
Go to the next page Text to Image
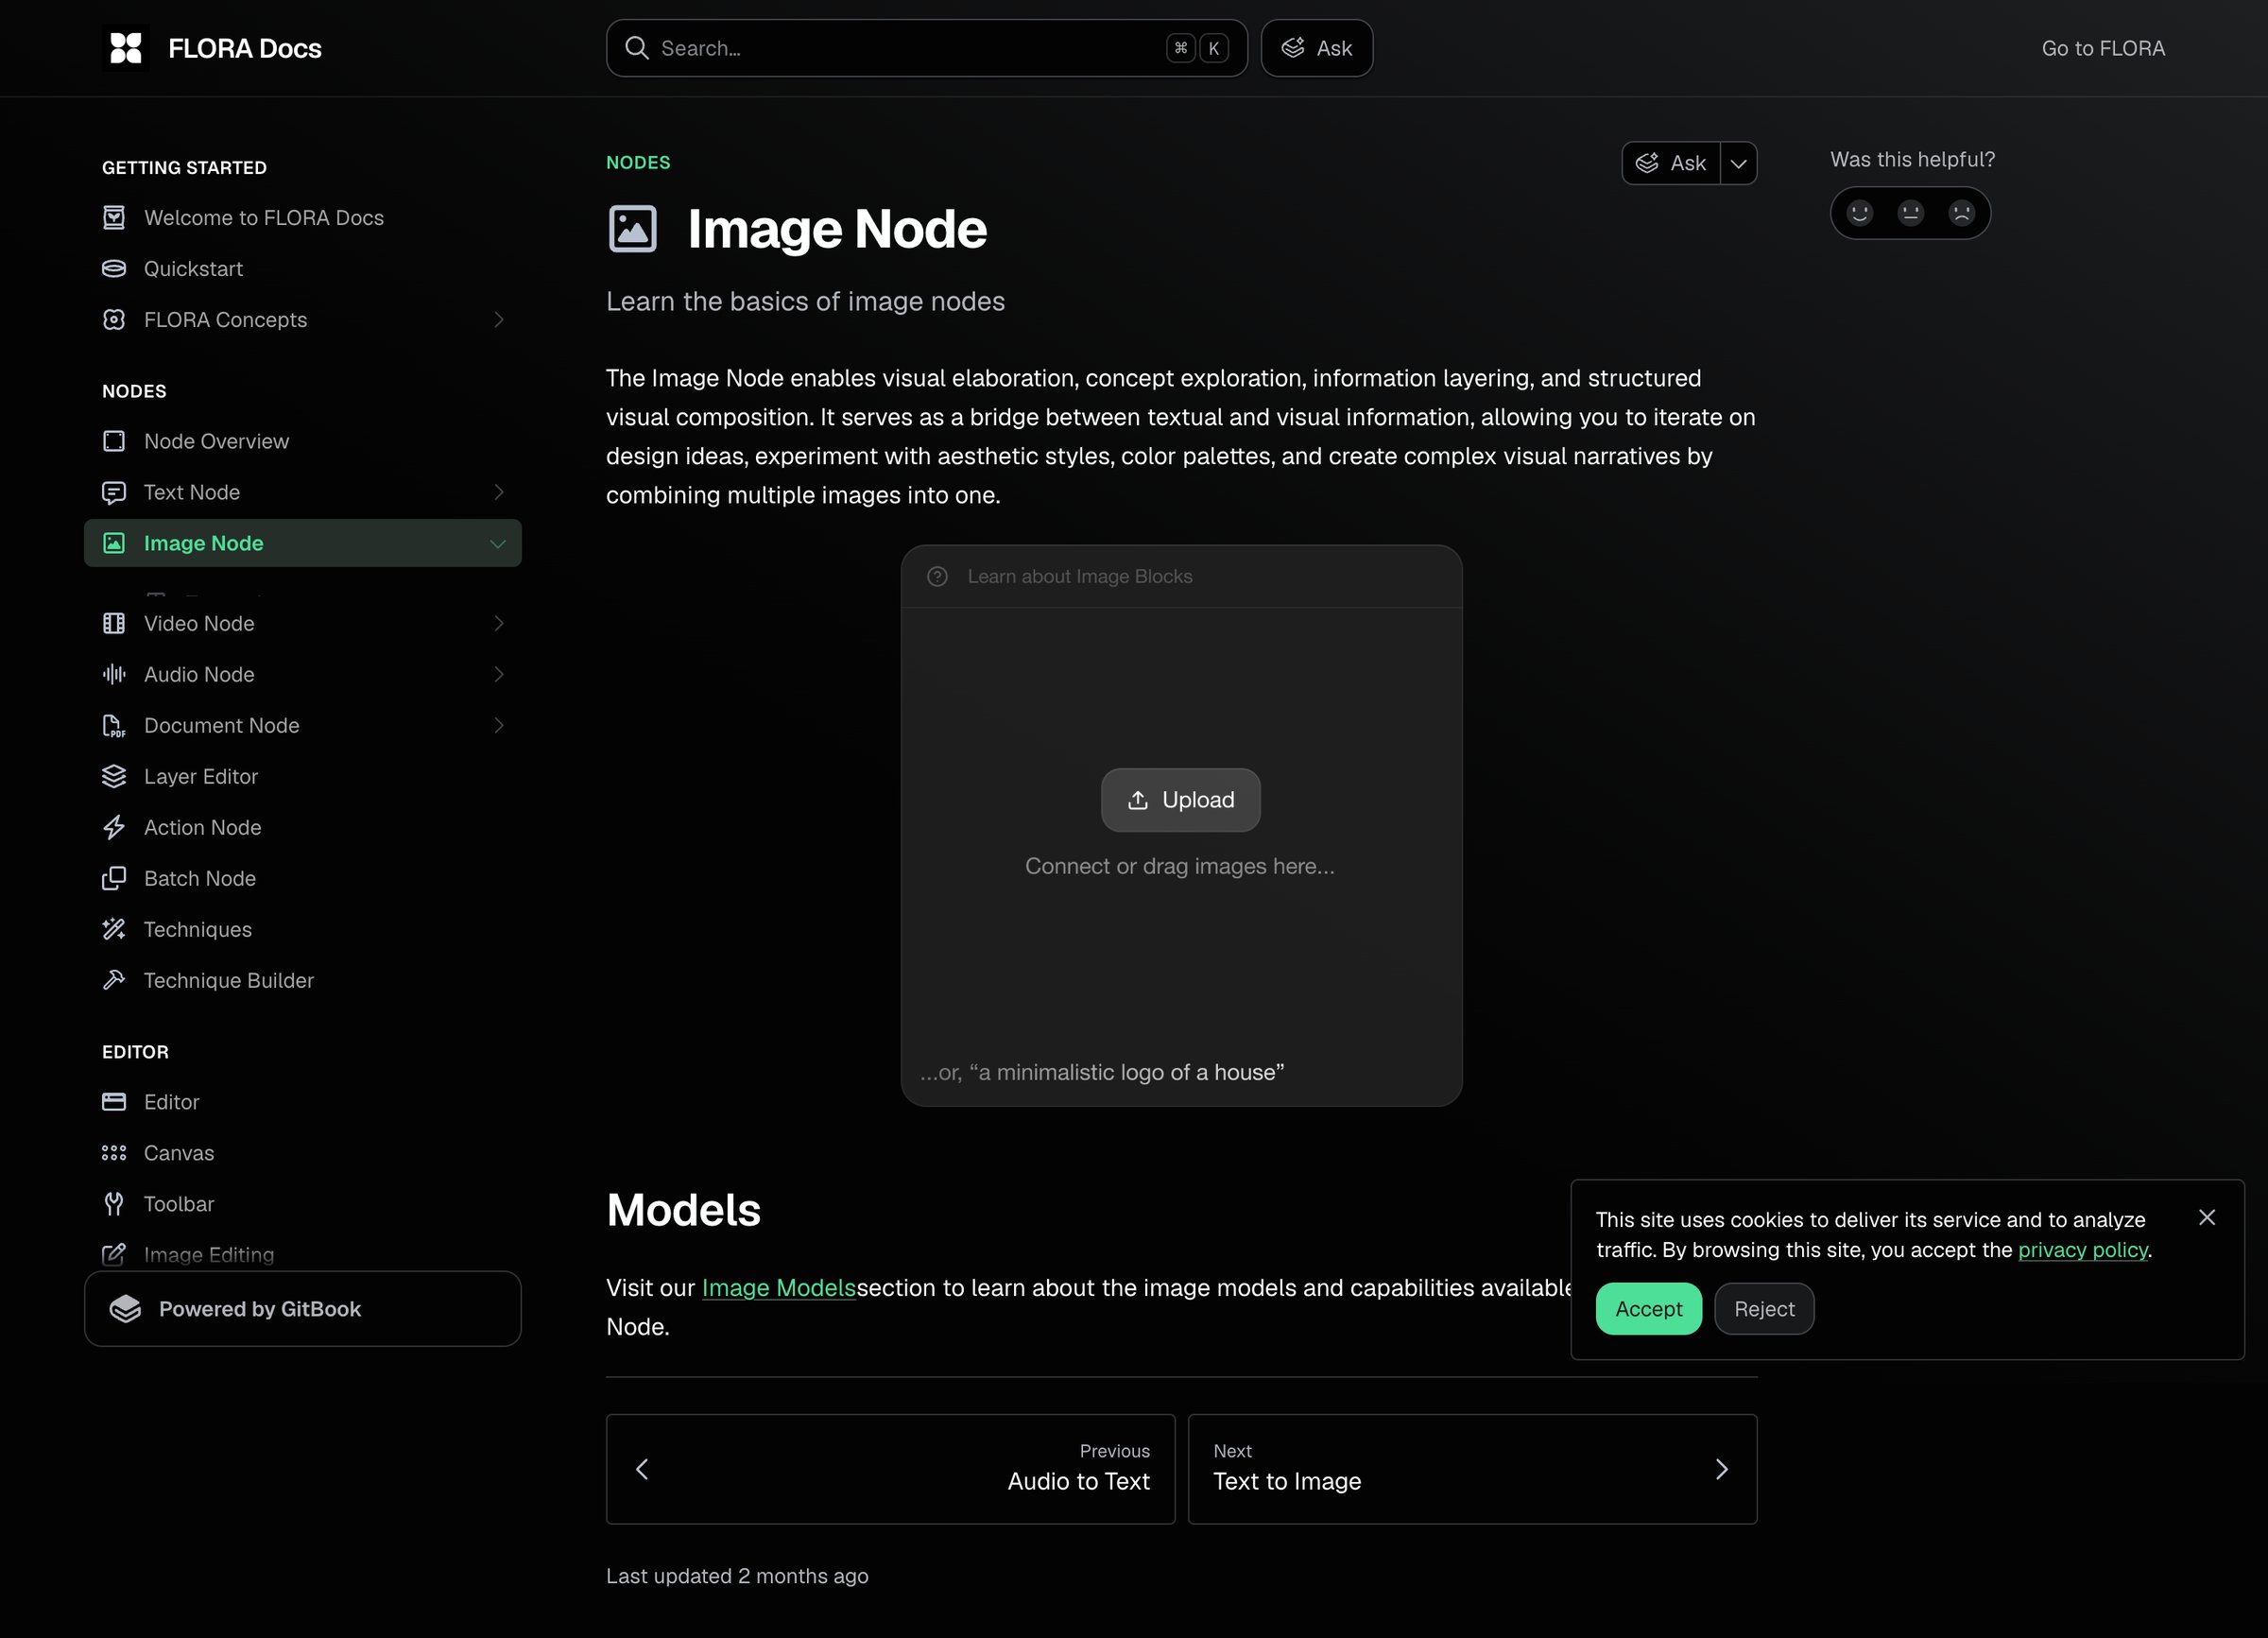coord(1472,1468)
